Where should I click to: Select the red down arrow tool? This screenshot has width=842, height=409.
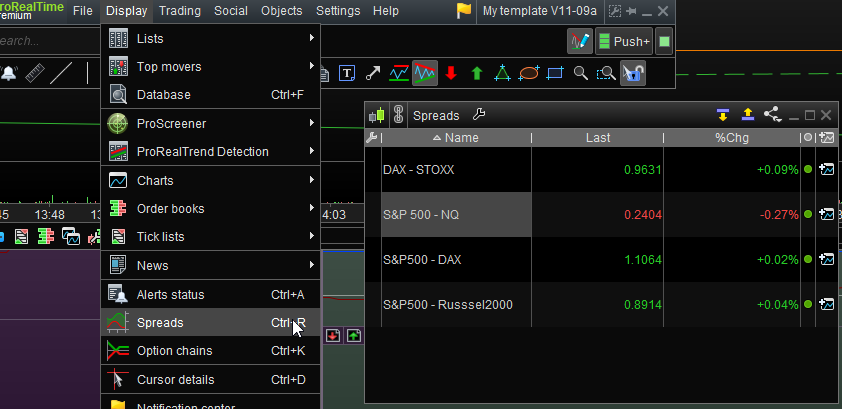click(x=451, y=73)
